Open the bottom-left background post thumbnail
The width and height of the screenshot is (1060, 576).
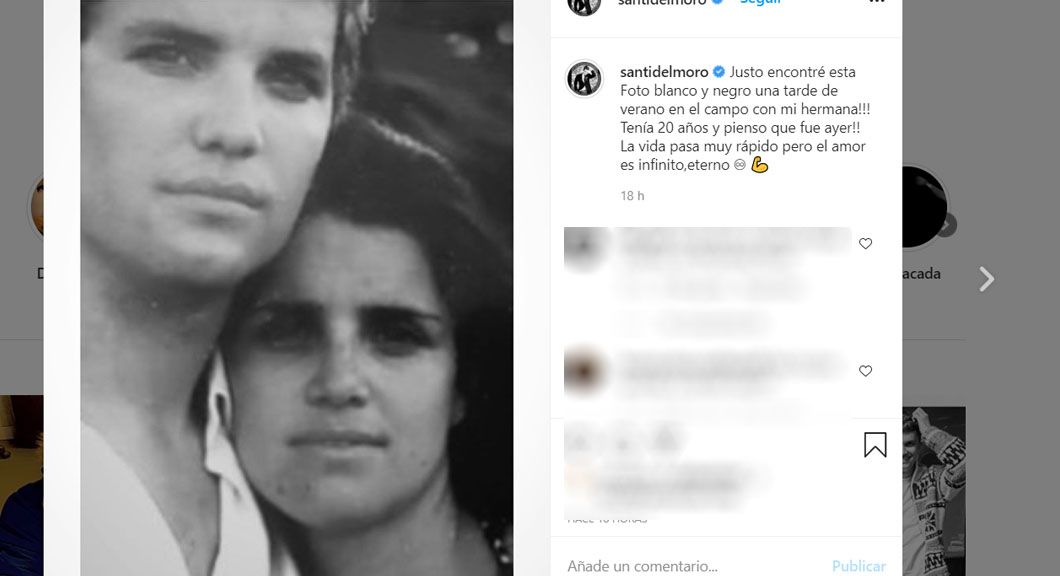(22, 485)
